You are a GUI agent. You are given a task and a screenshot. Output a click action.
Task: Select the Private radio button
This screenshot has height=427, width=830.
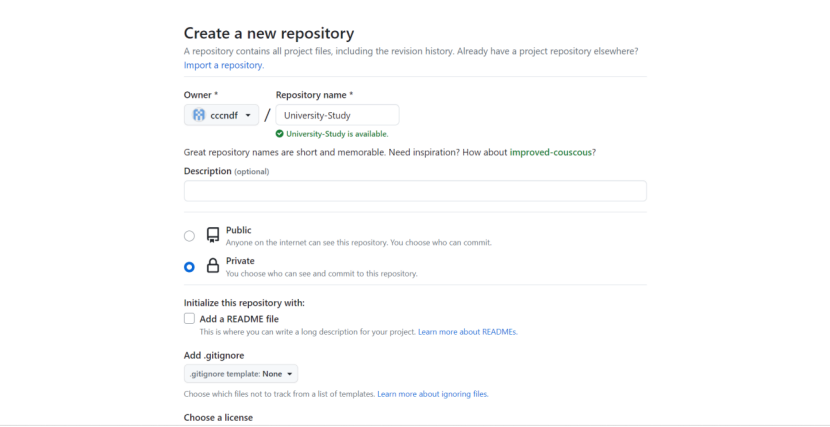(x=189, y=267)
